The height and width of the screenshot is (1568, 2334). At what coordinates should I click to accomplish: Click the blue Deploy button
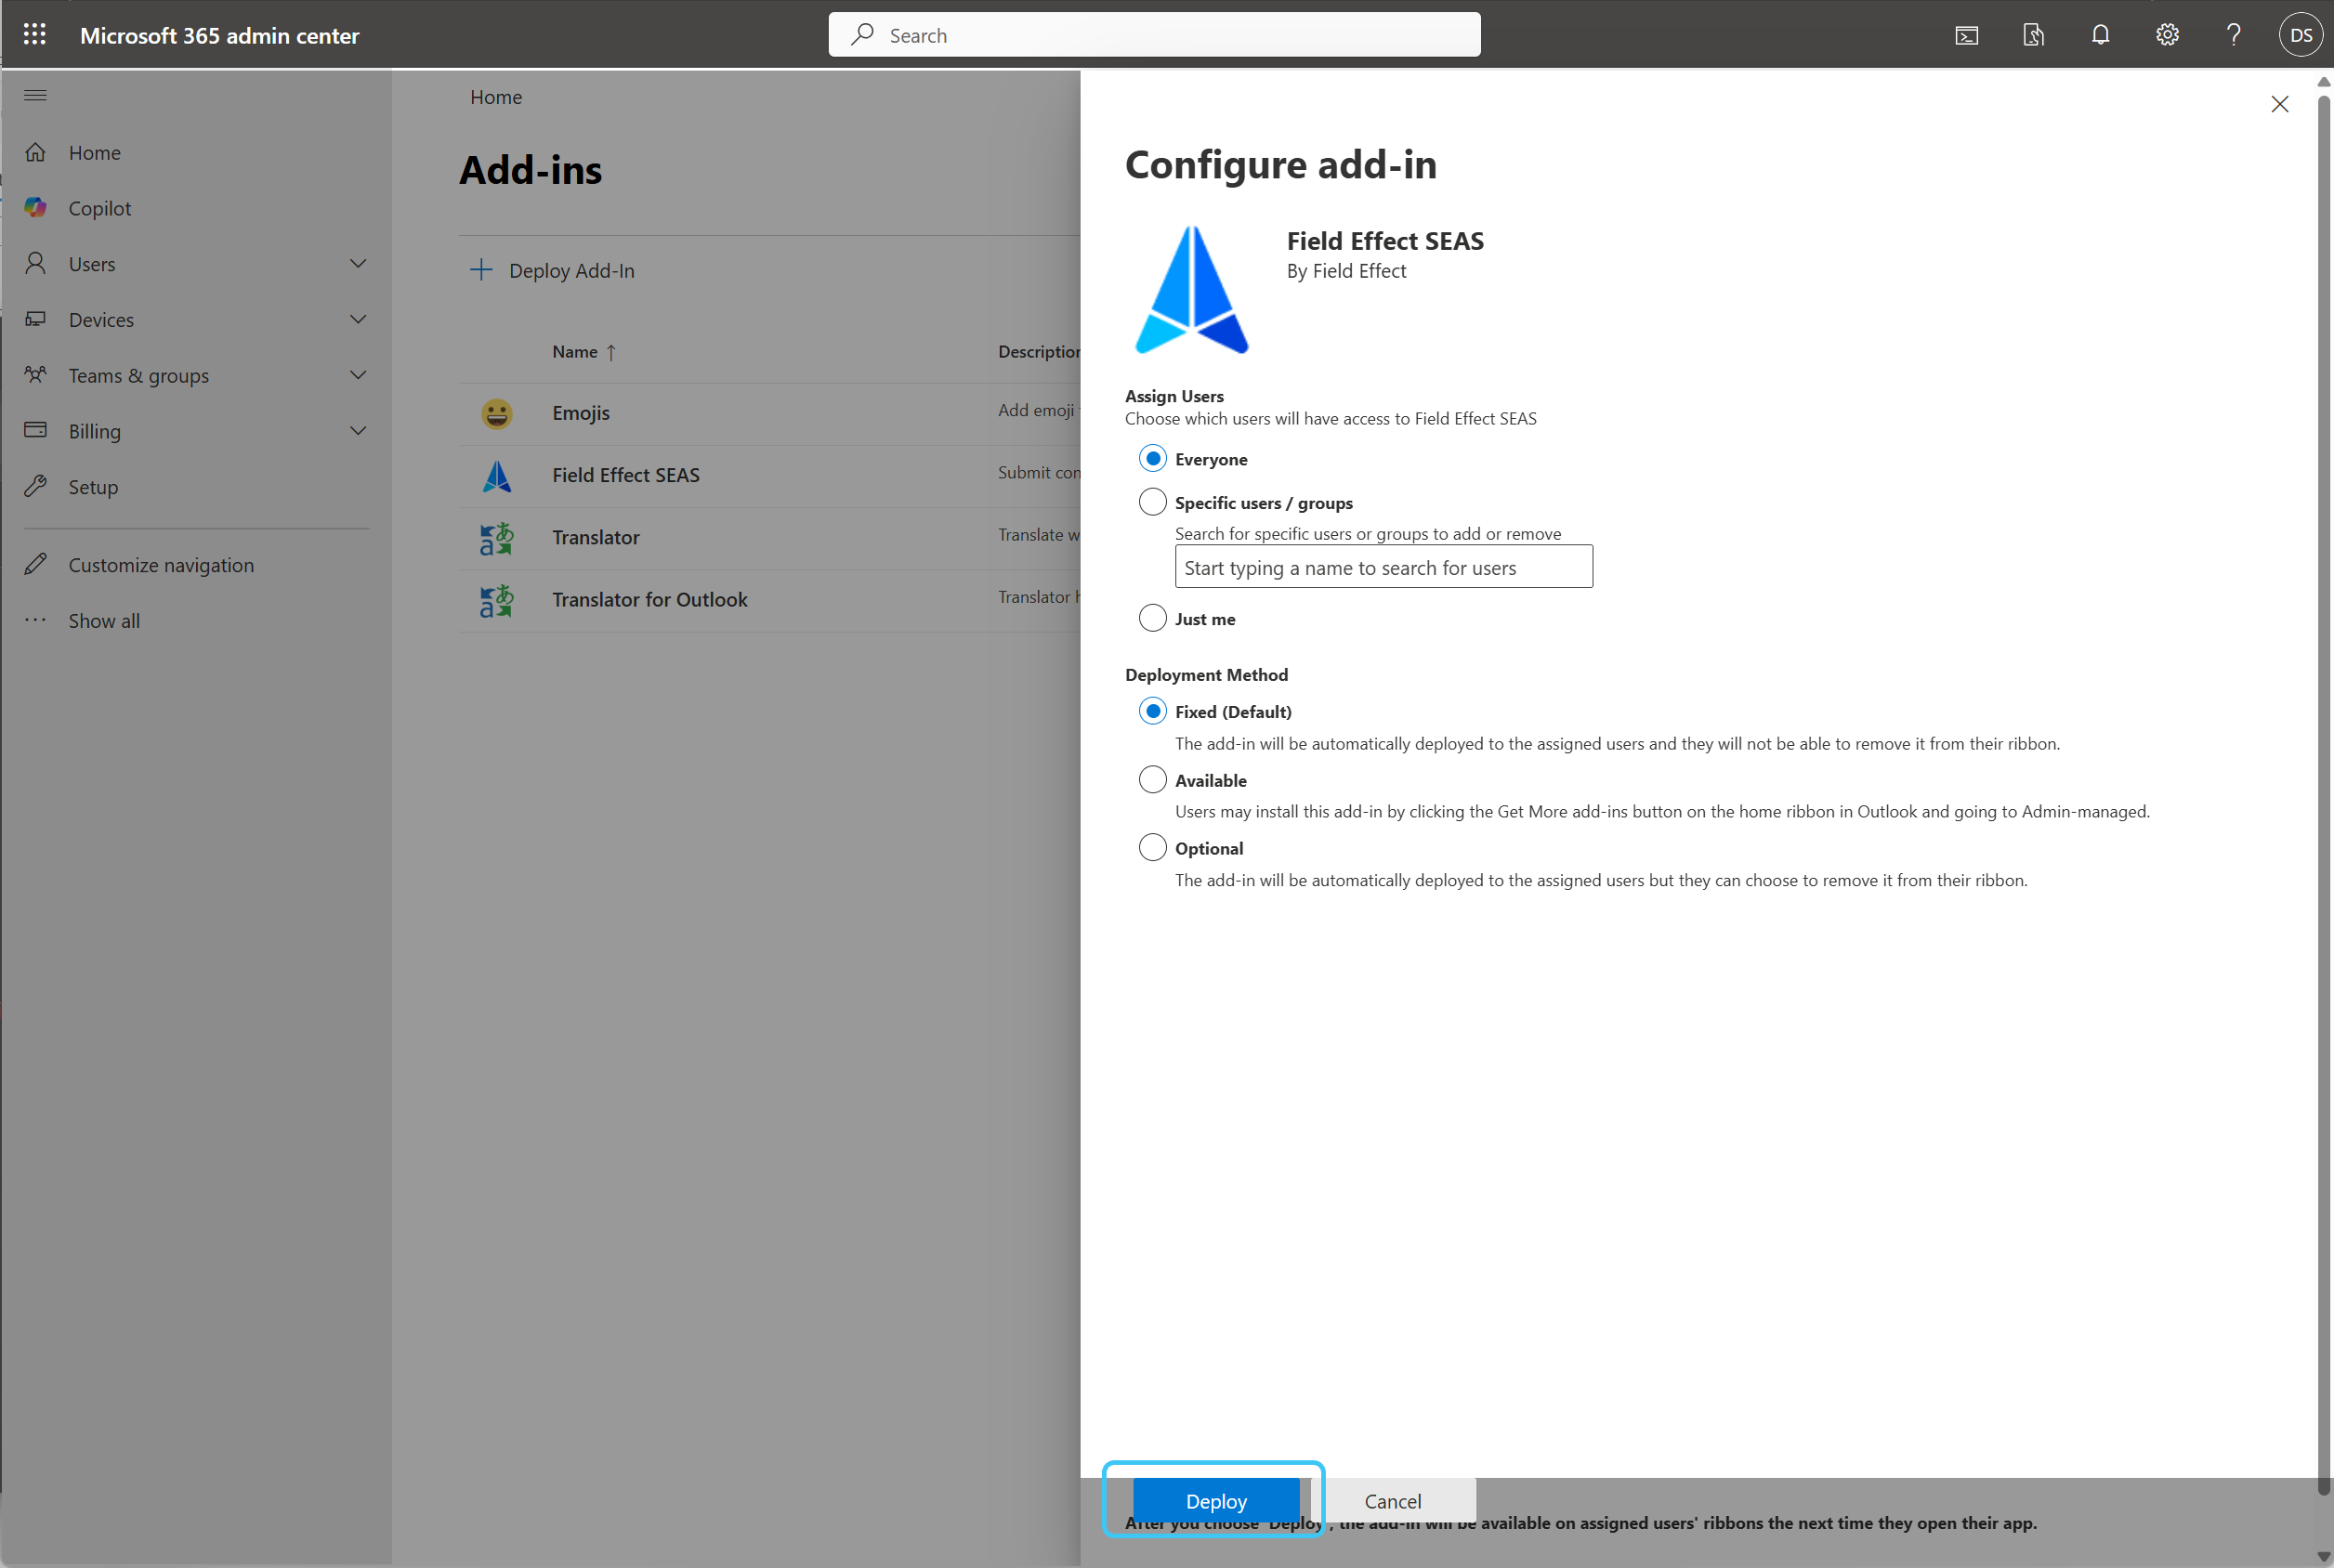1215,1500
